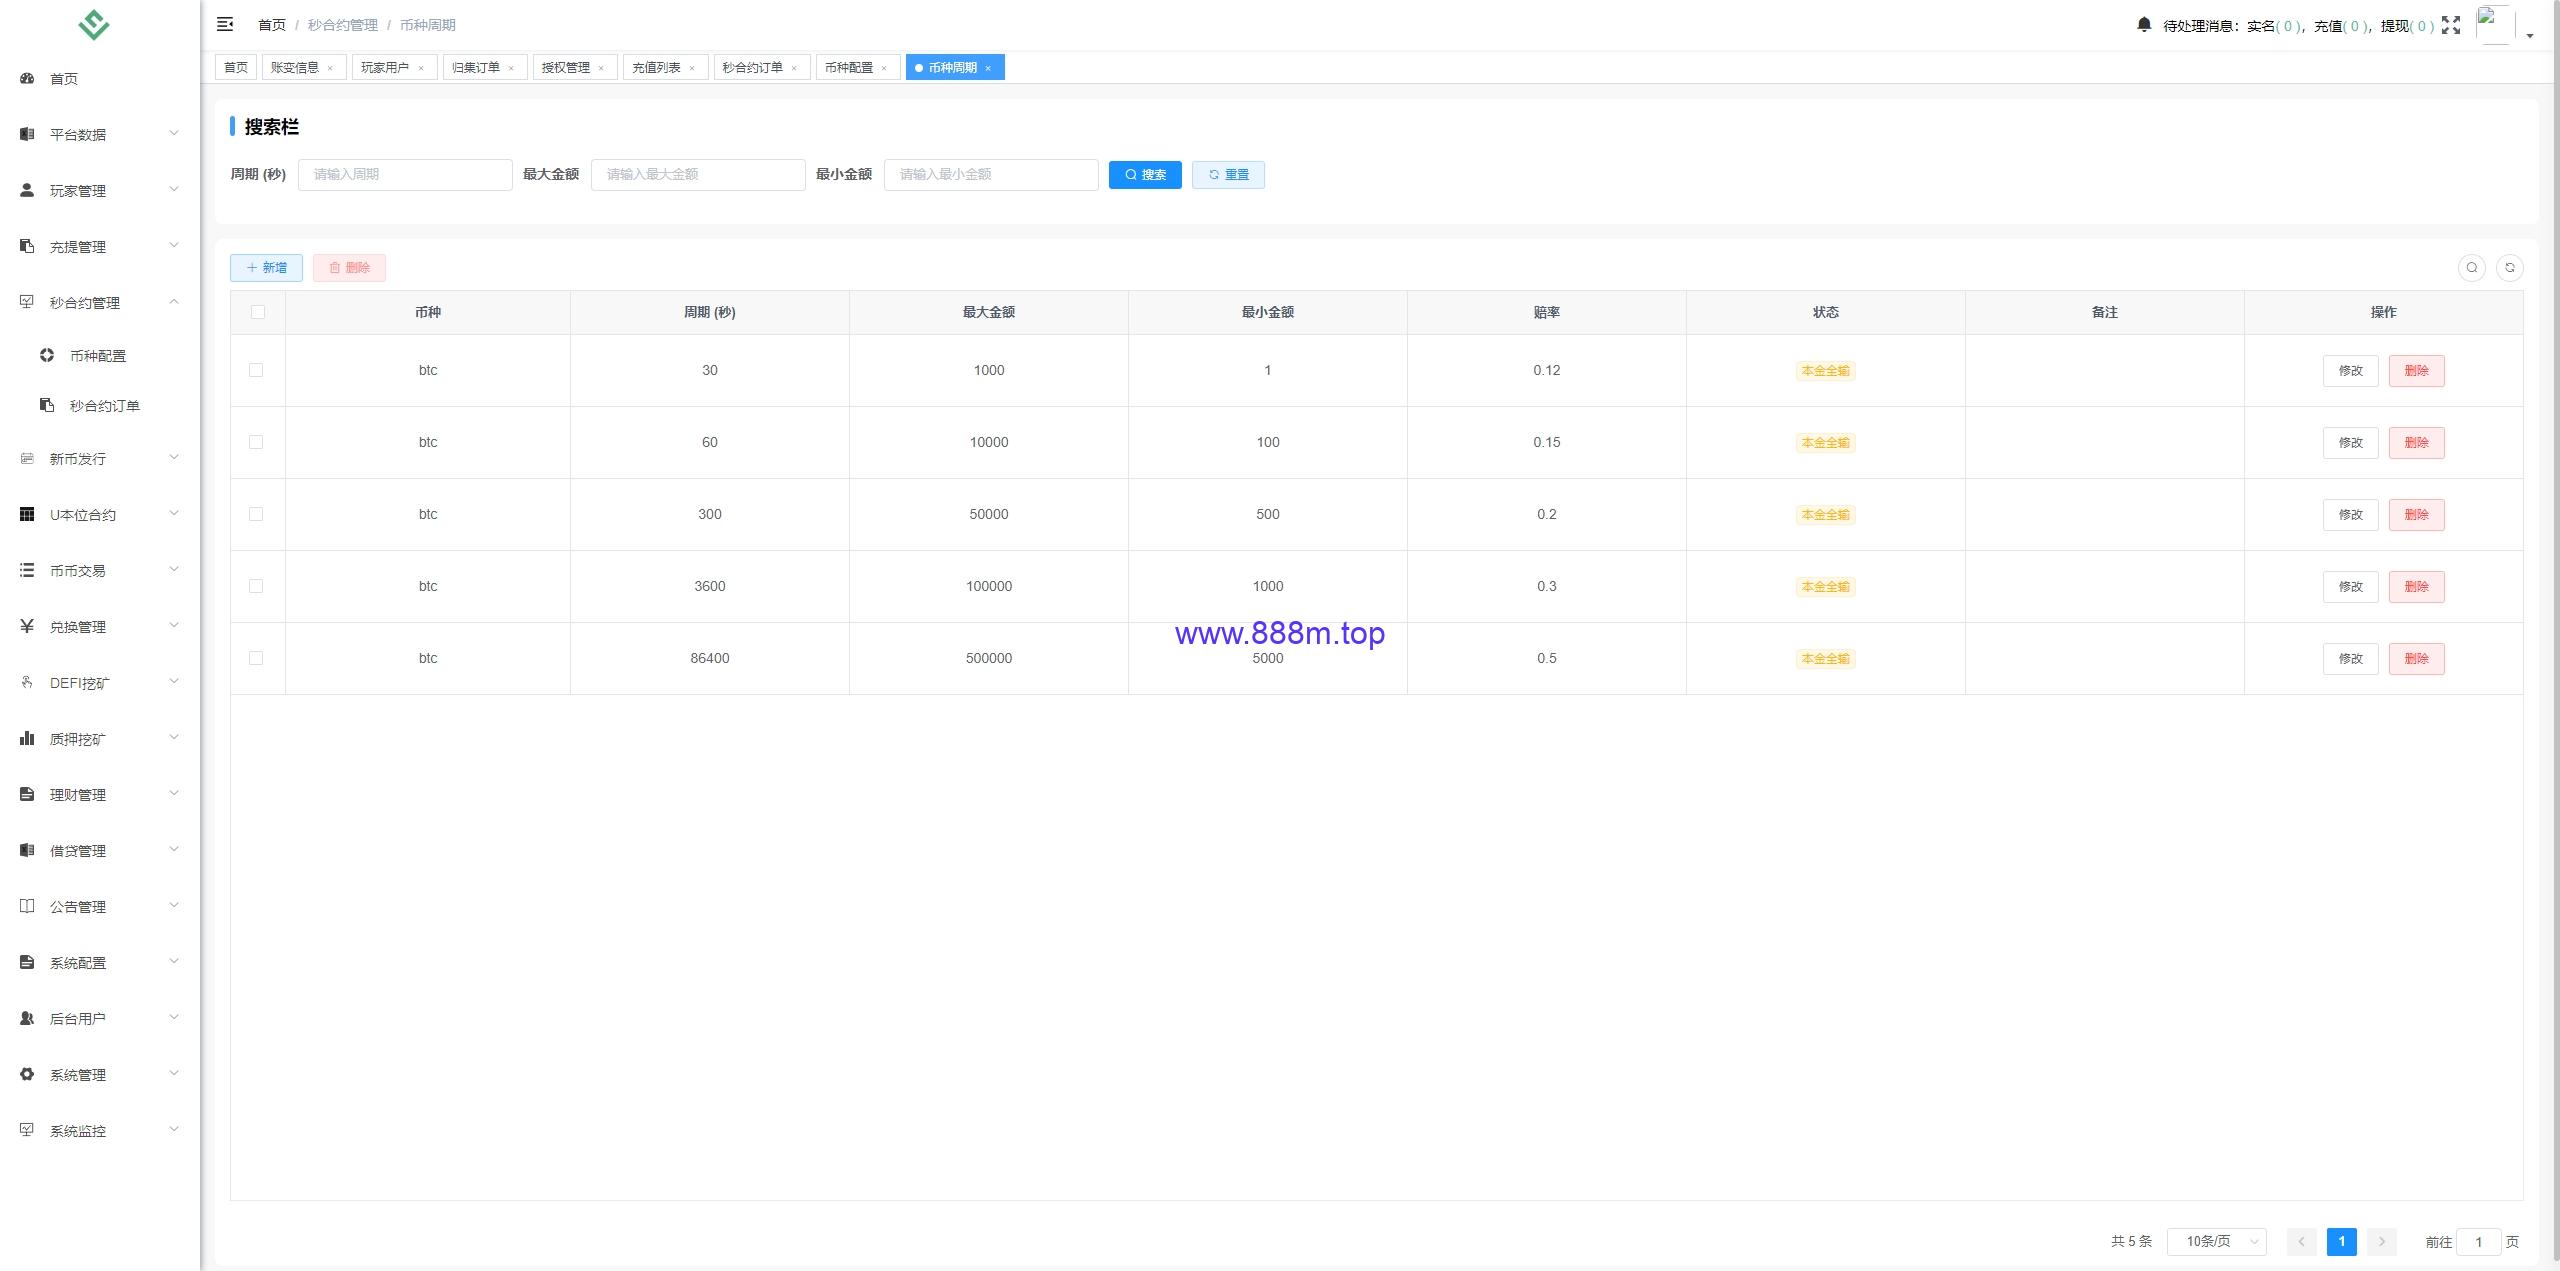
Task: Expand 充提管理 menu chevron
Action: [x=174, y=245]
